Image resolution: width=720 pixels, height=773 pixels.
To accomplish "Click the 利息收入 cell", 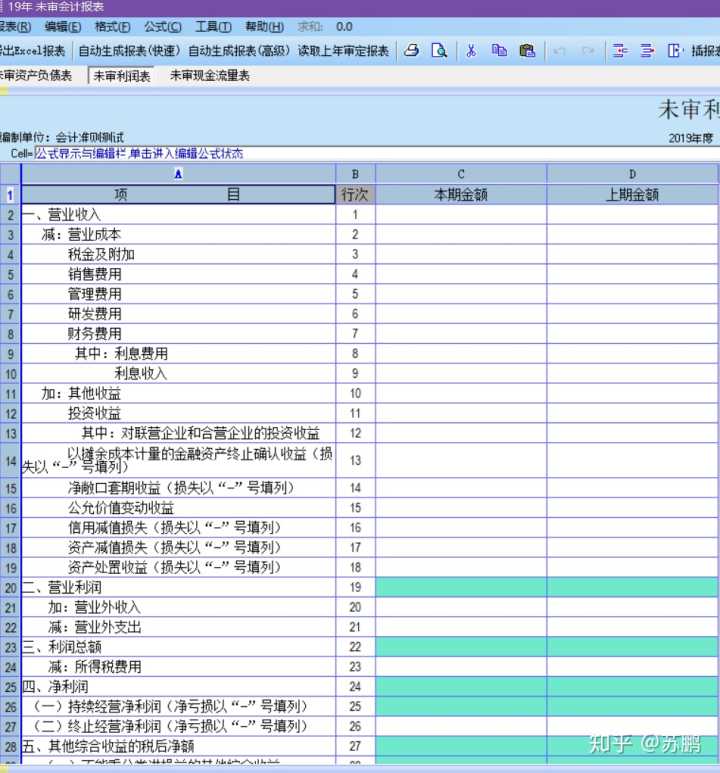I will pyautogui.click(x=178, y=373).
